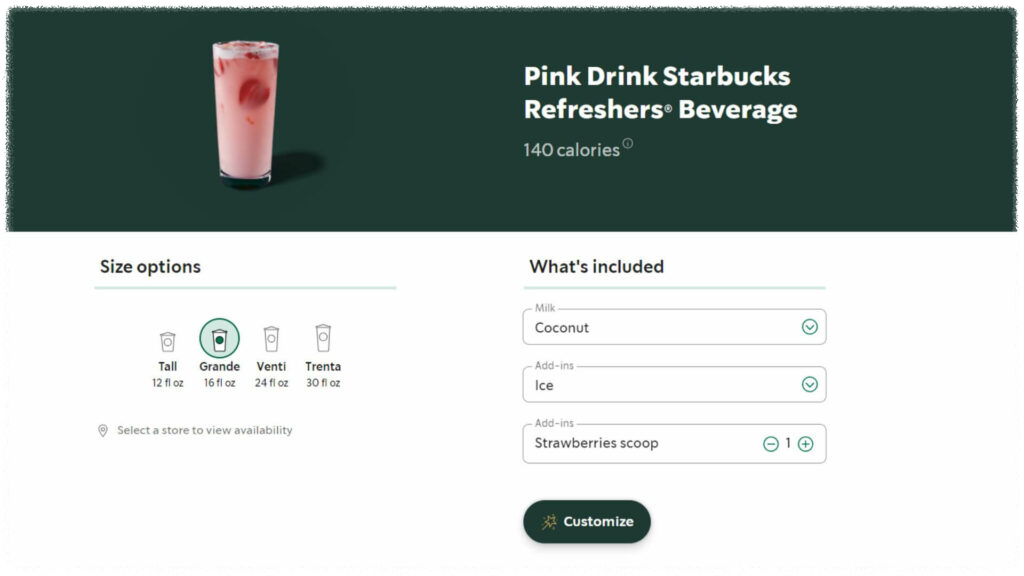Increase Strawberries scoop with plus icon
The image size is (1024, 576).
pyautogui.click(x=806, y=444)
